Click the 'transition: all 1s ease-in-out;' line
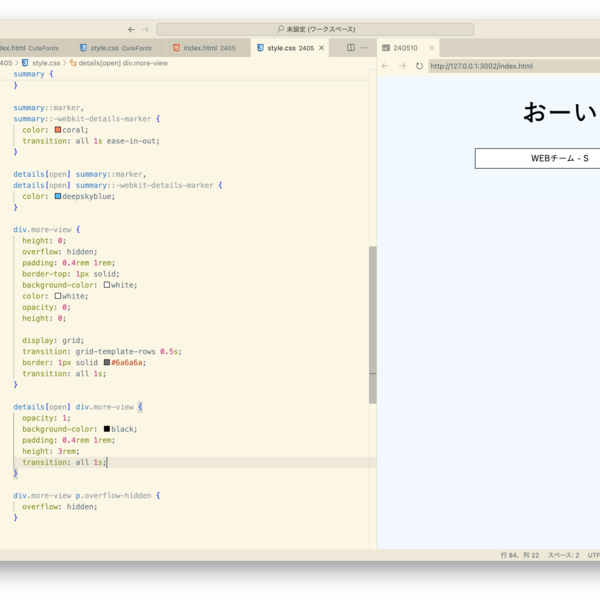 (x=91, y=141)
